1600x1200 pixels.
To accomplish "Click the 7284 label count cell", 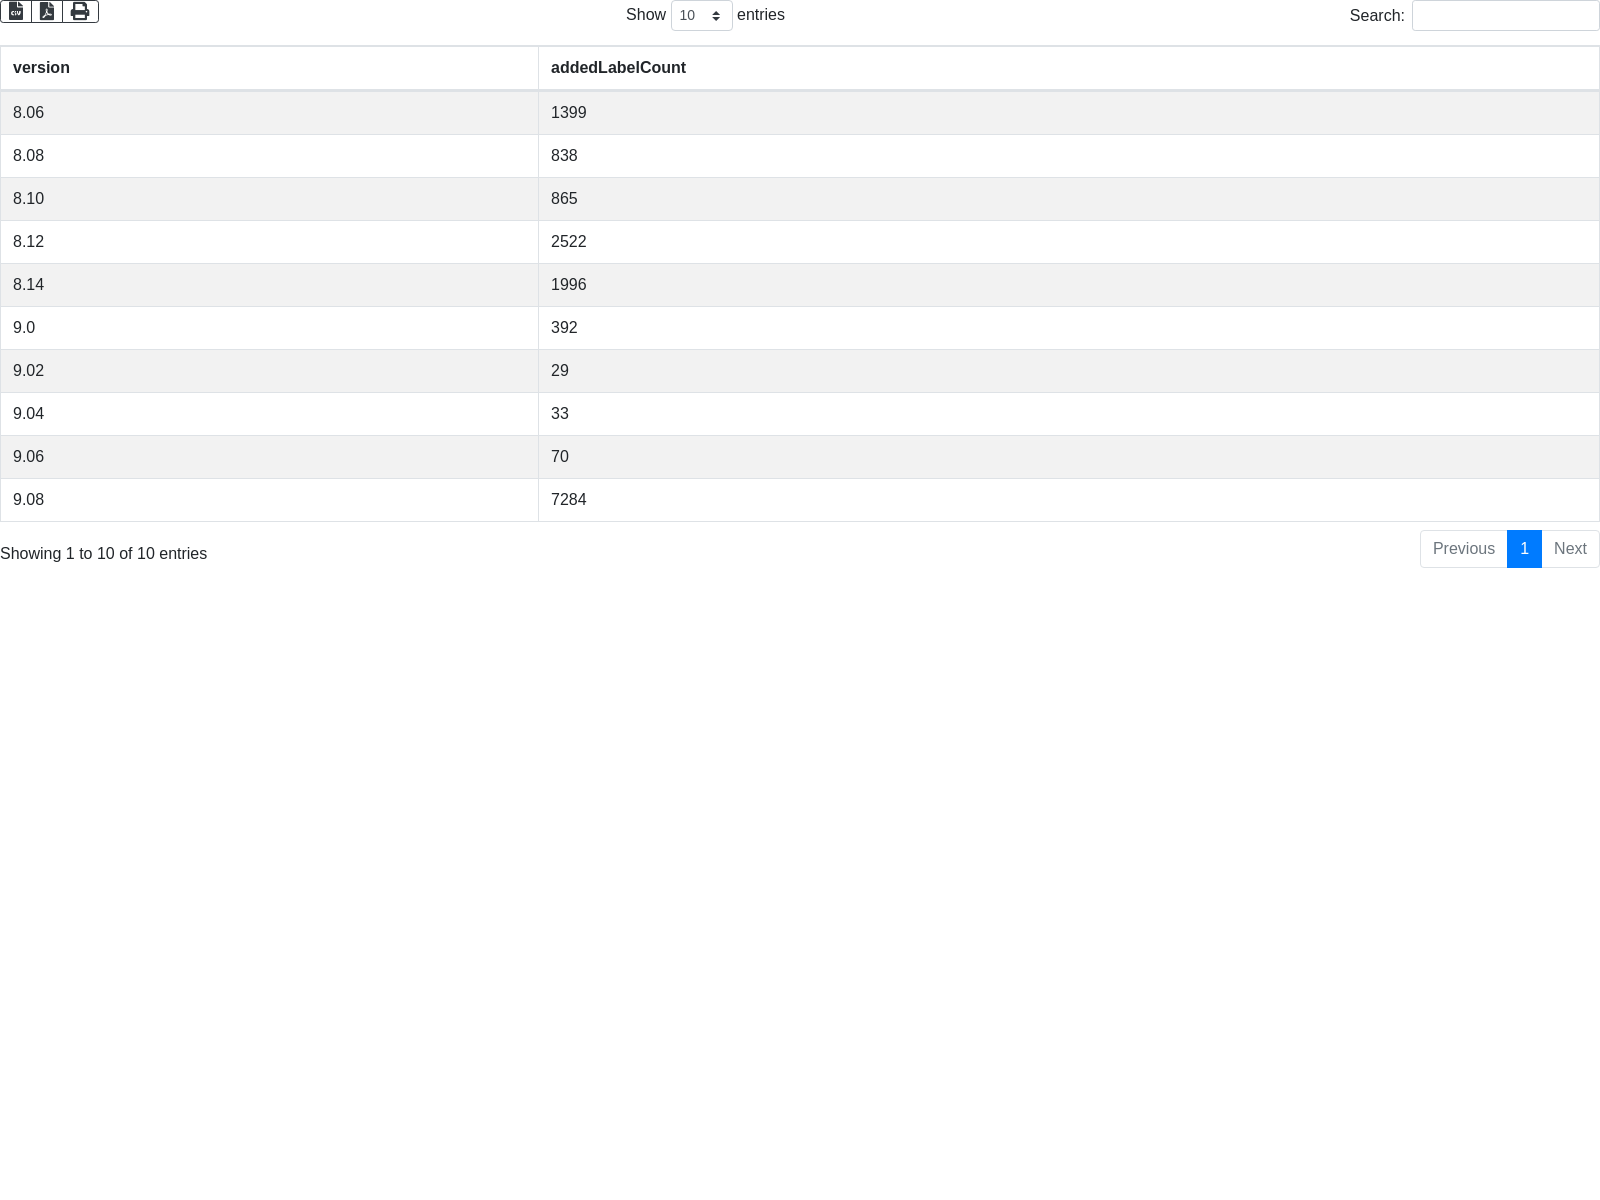I will 569,500.
